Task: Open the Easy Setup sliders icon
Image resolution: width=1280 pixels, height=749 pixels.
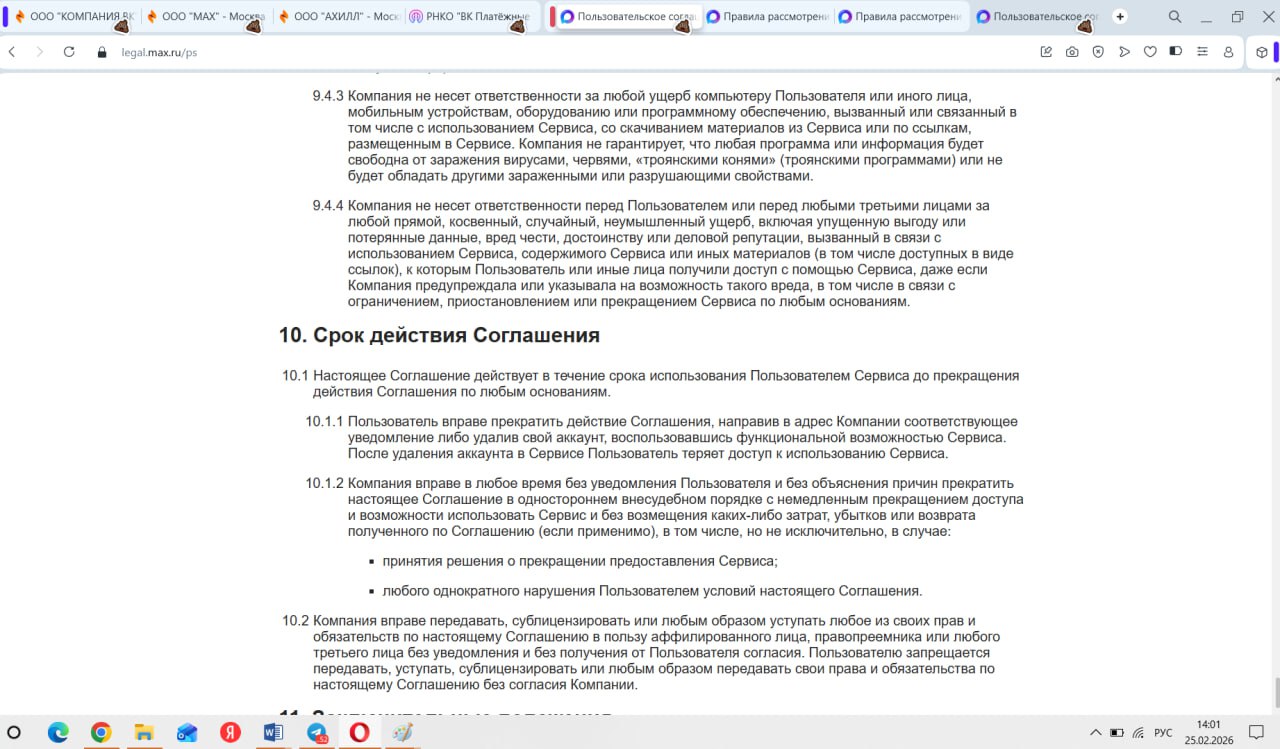Action: tap(1202, 52)
